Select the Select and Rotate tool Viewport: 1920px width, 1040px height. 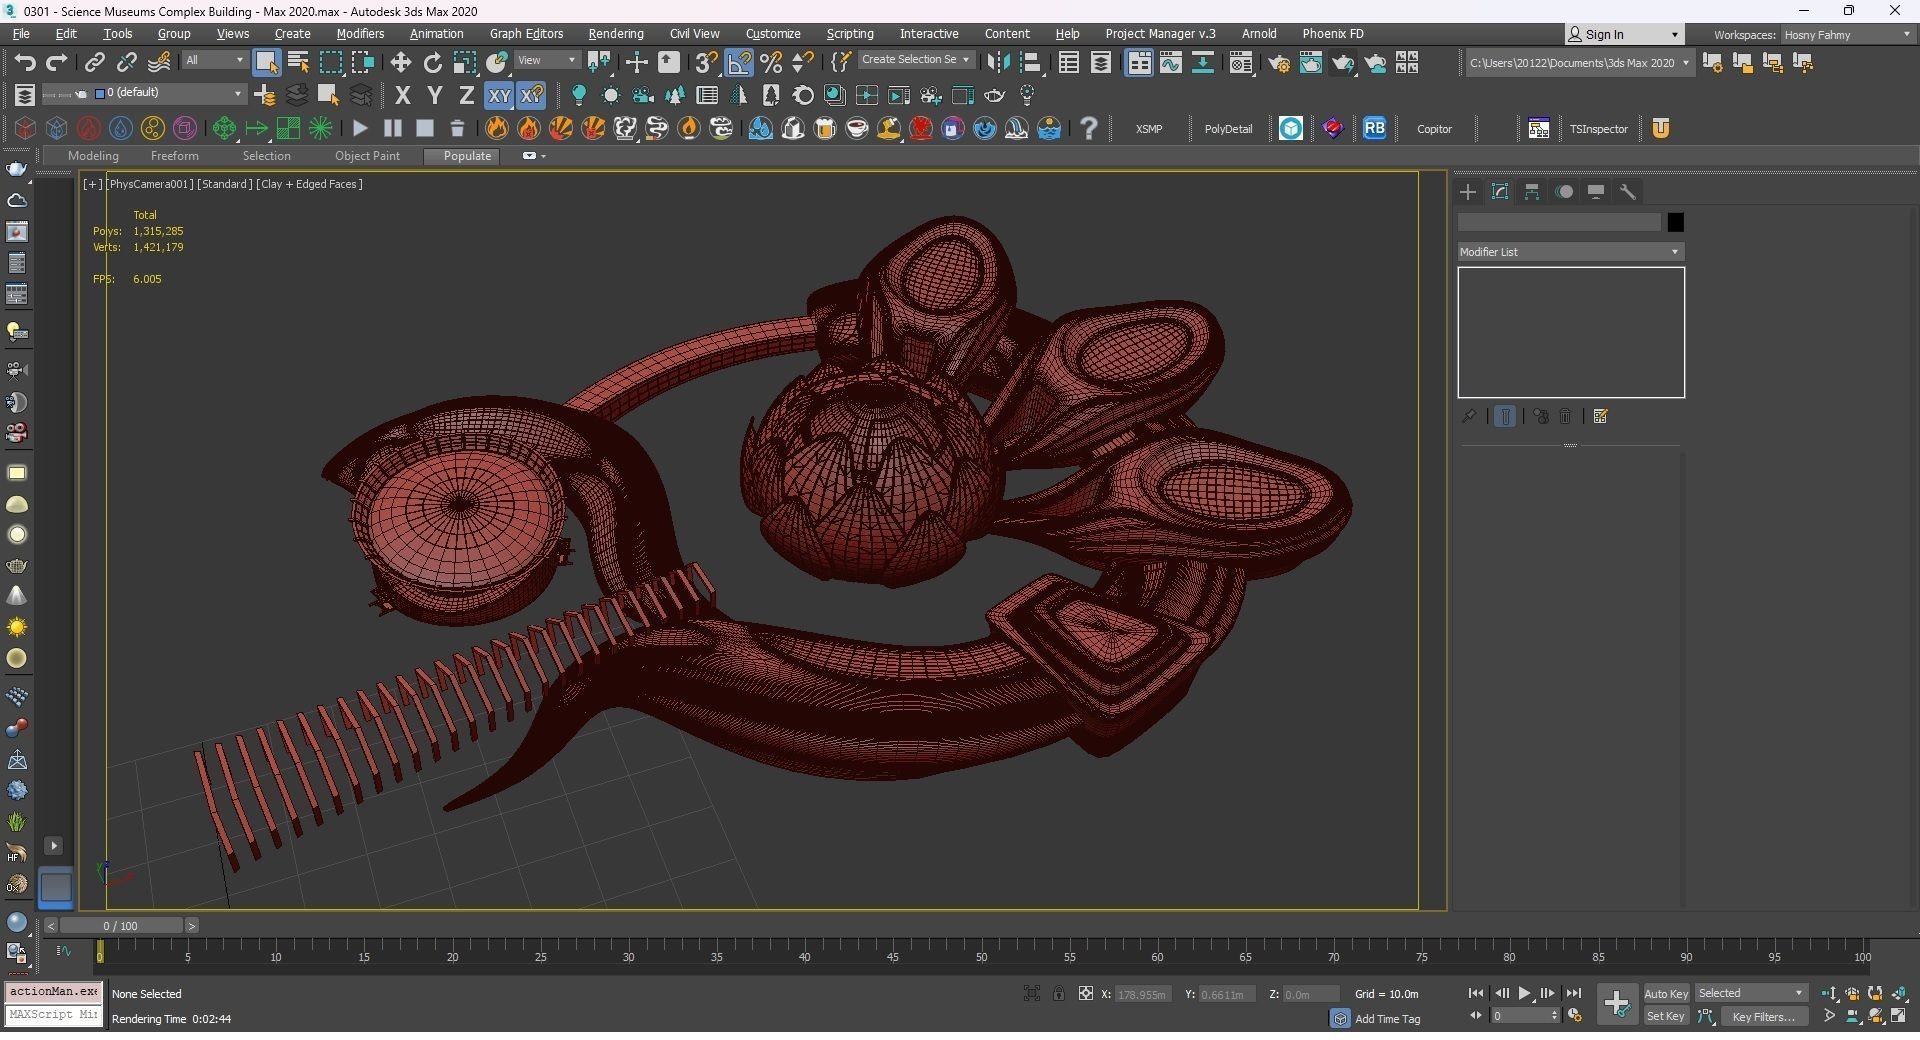tap(432, 63)
